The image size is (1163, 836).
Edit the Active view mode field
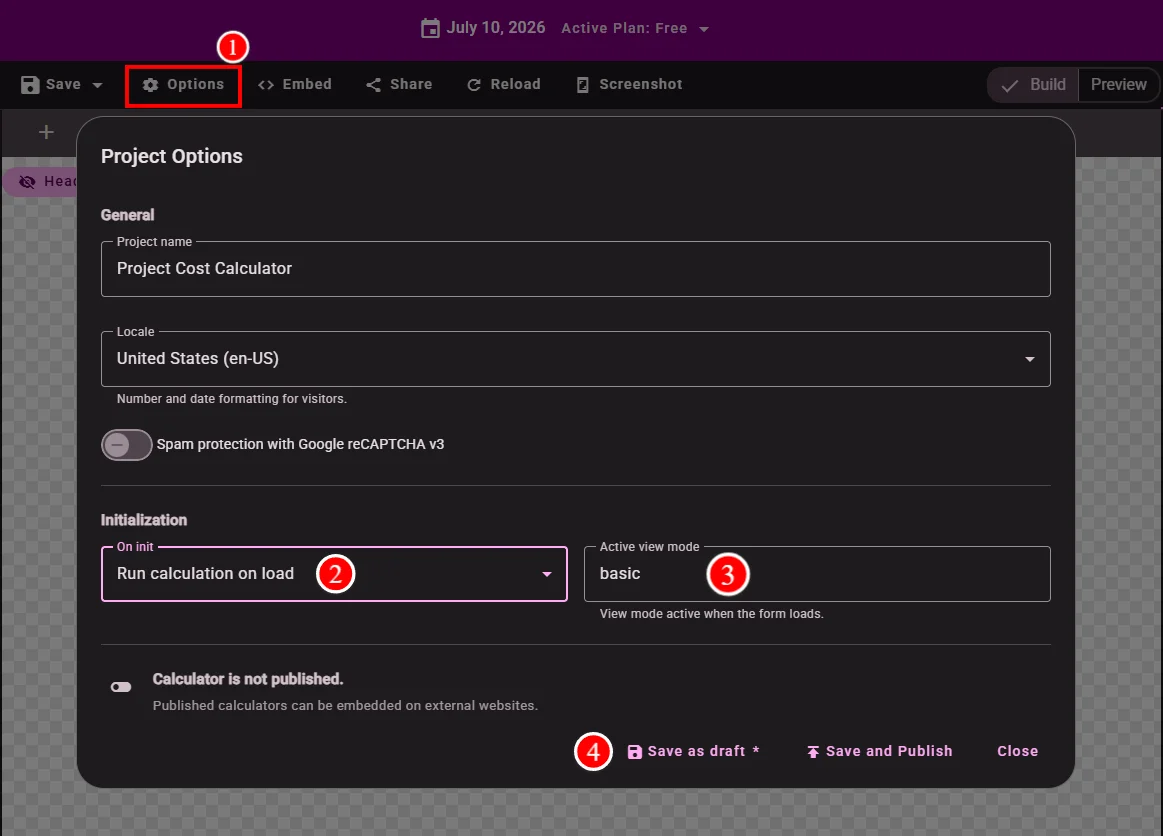click(x=817, y=574)
